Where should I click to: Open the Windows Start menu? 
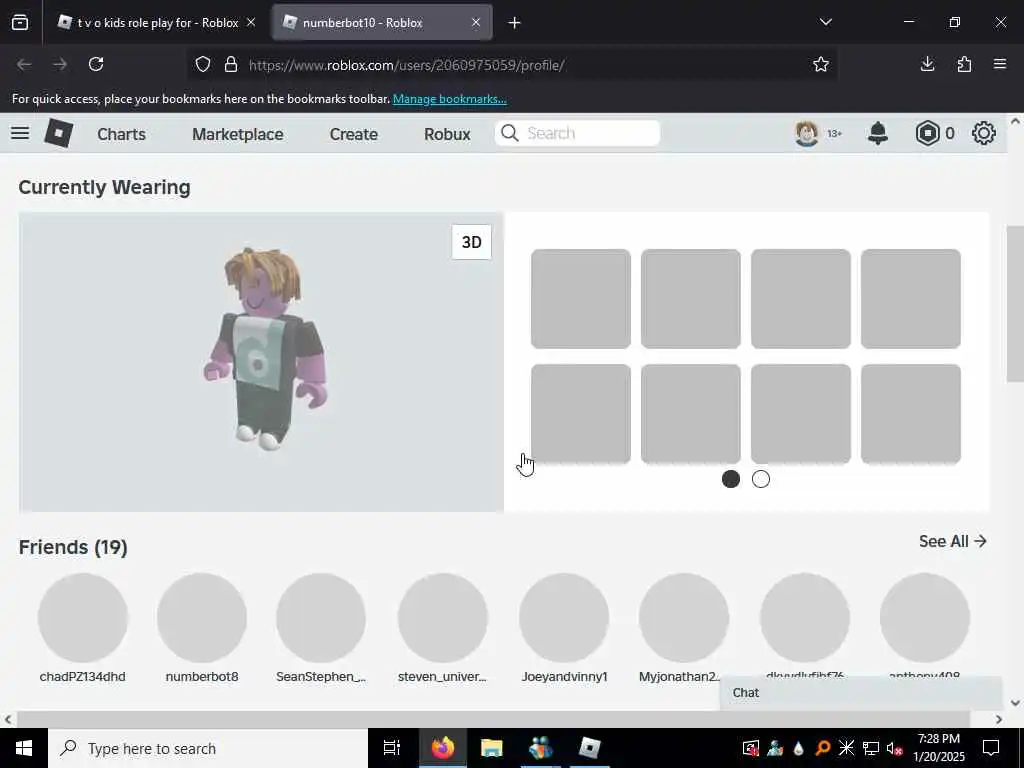coord(24,748)
